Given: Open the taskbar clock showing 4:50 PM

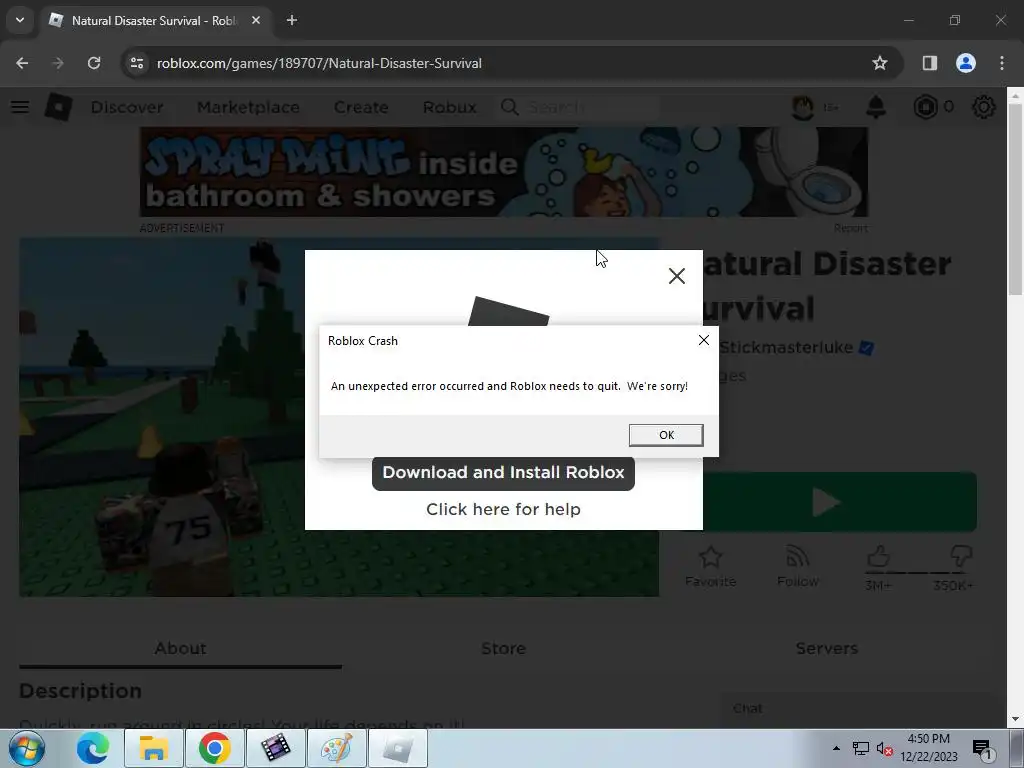Looking at the screenshot, I should pos(929,748).
